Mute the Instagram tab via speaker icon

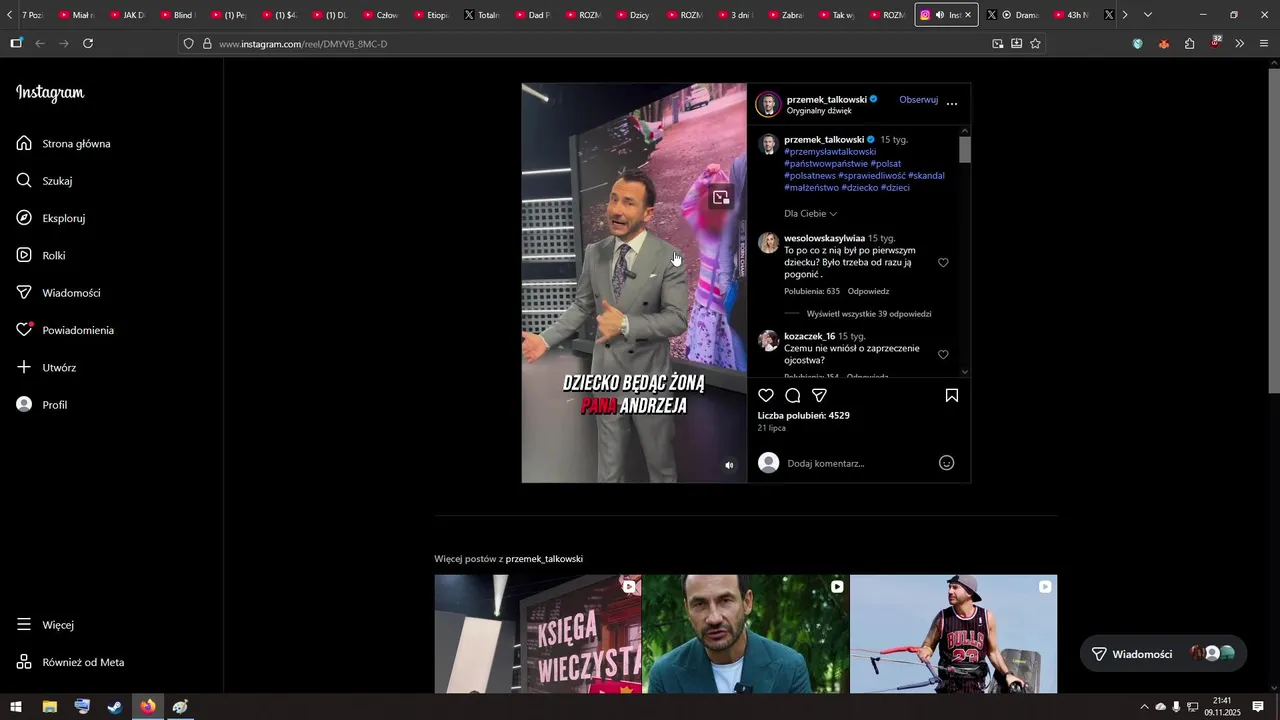point(939,15)
